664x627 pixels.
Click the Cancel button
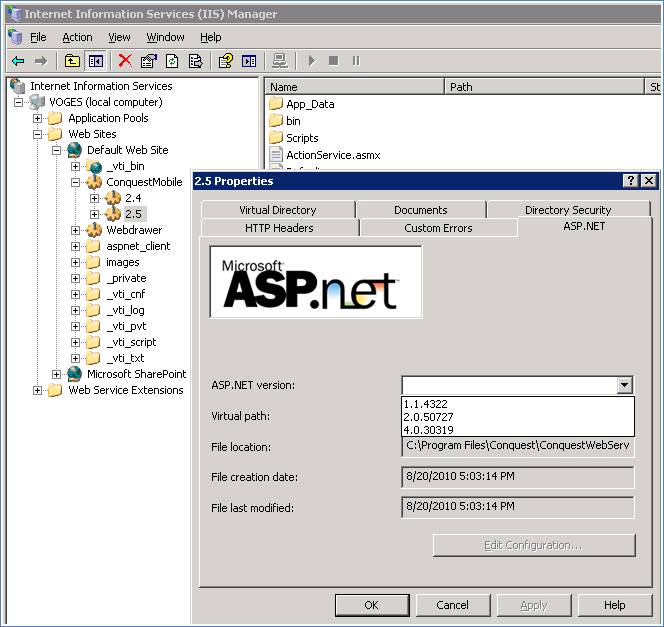click(x=452, y=605)
